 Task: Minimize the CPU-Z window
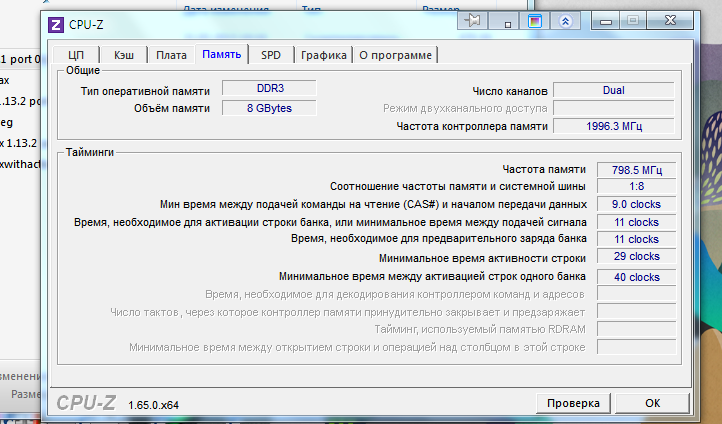pyautogui.click(x=606, y=21)
